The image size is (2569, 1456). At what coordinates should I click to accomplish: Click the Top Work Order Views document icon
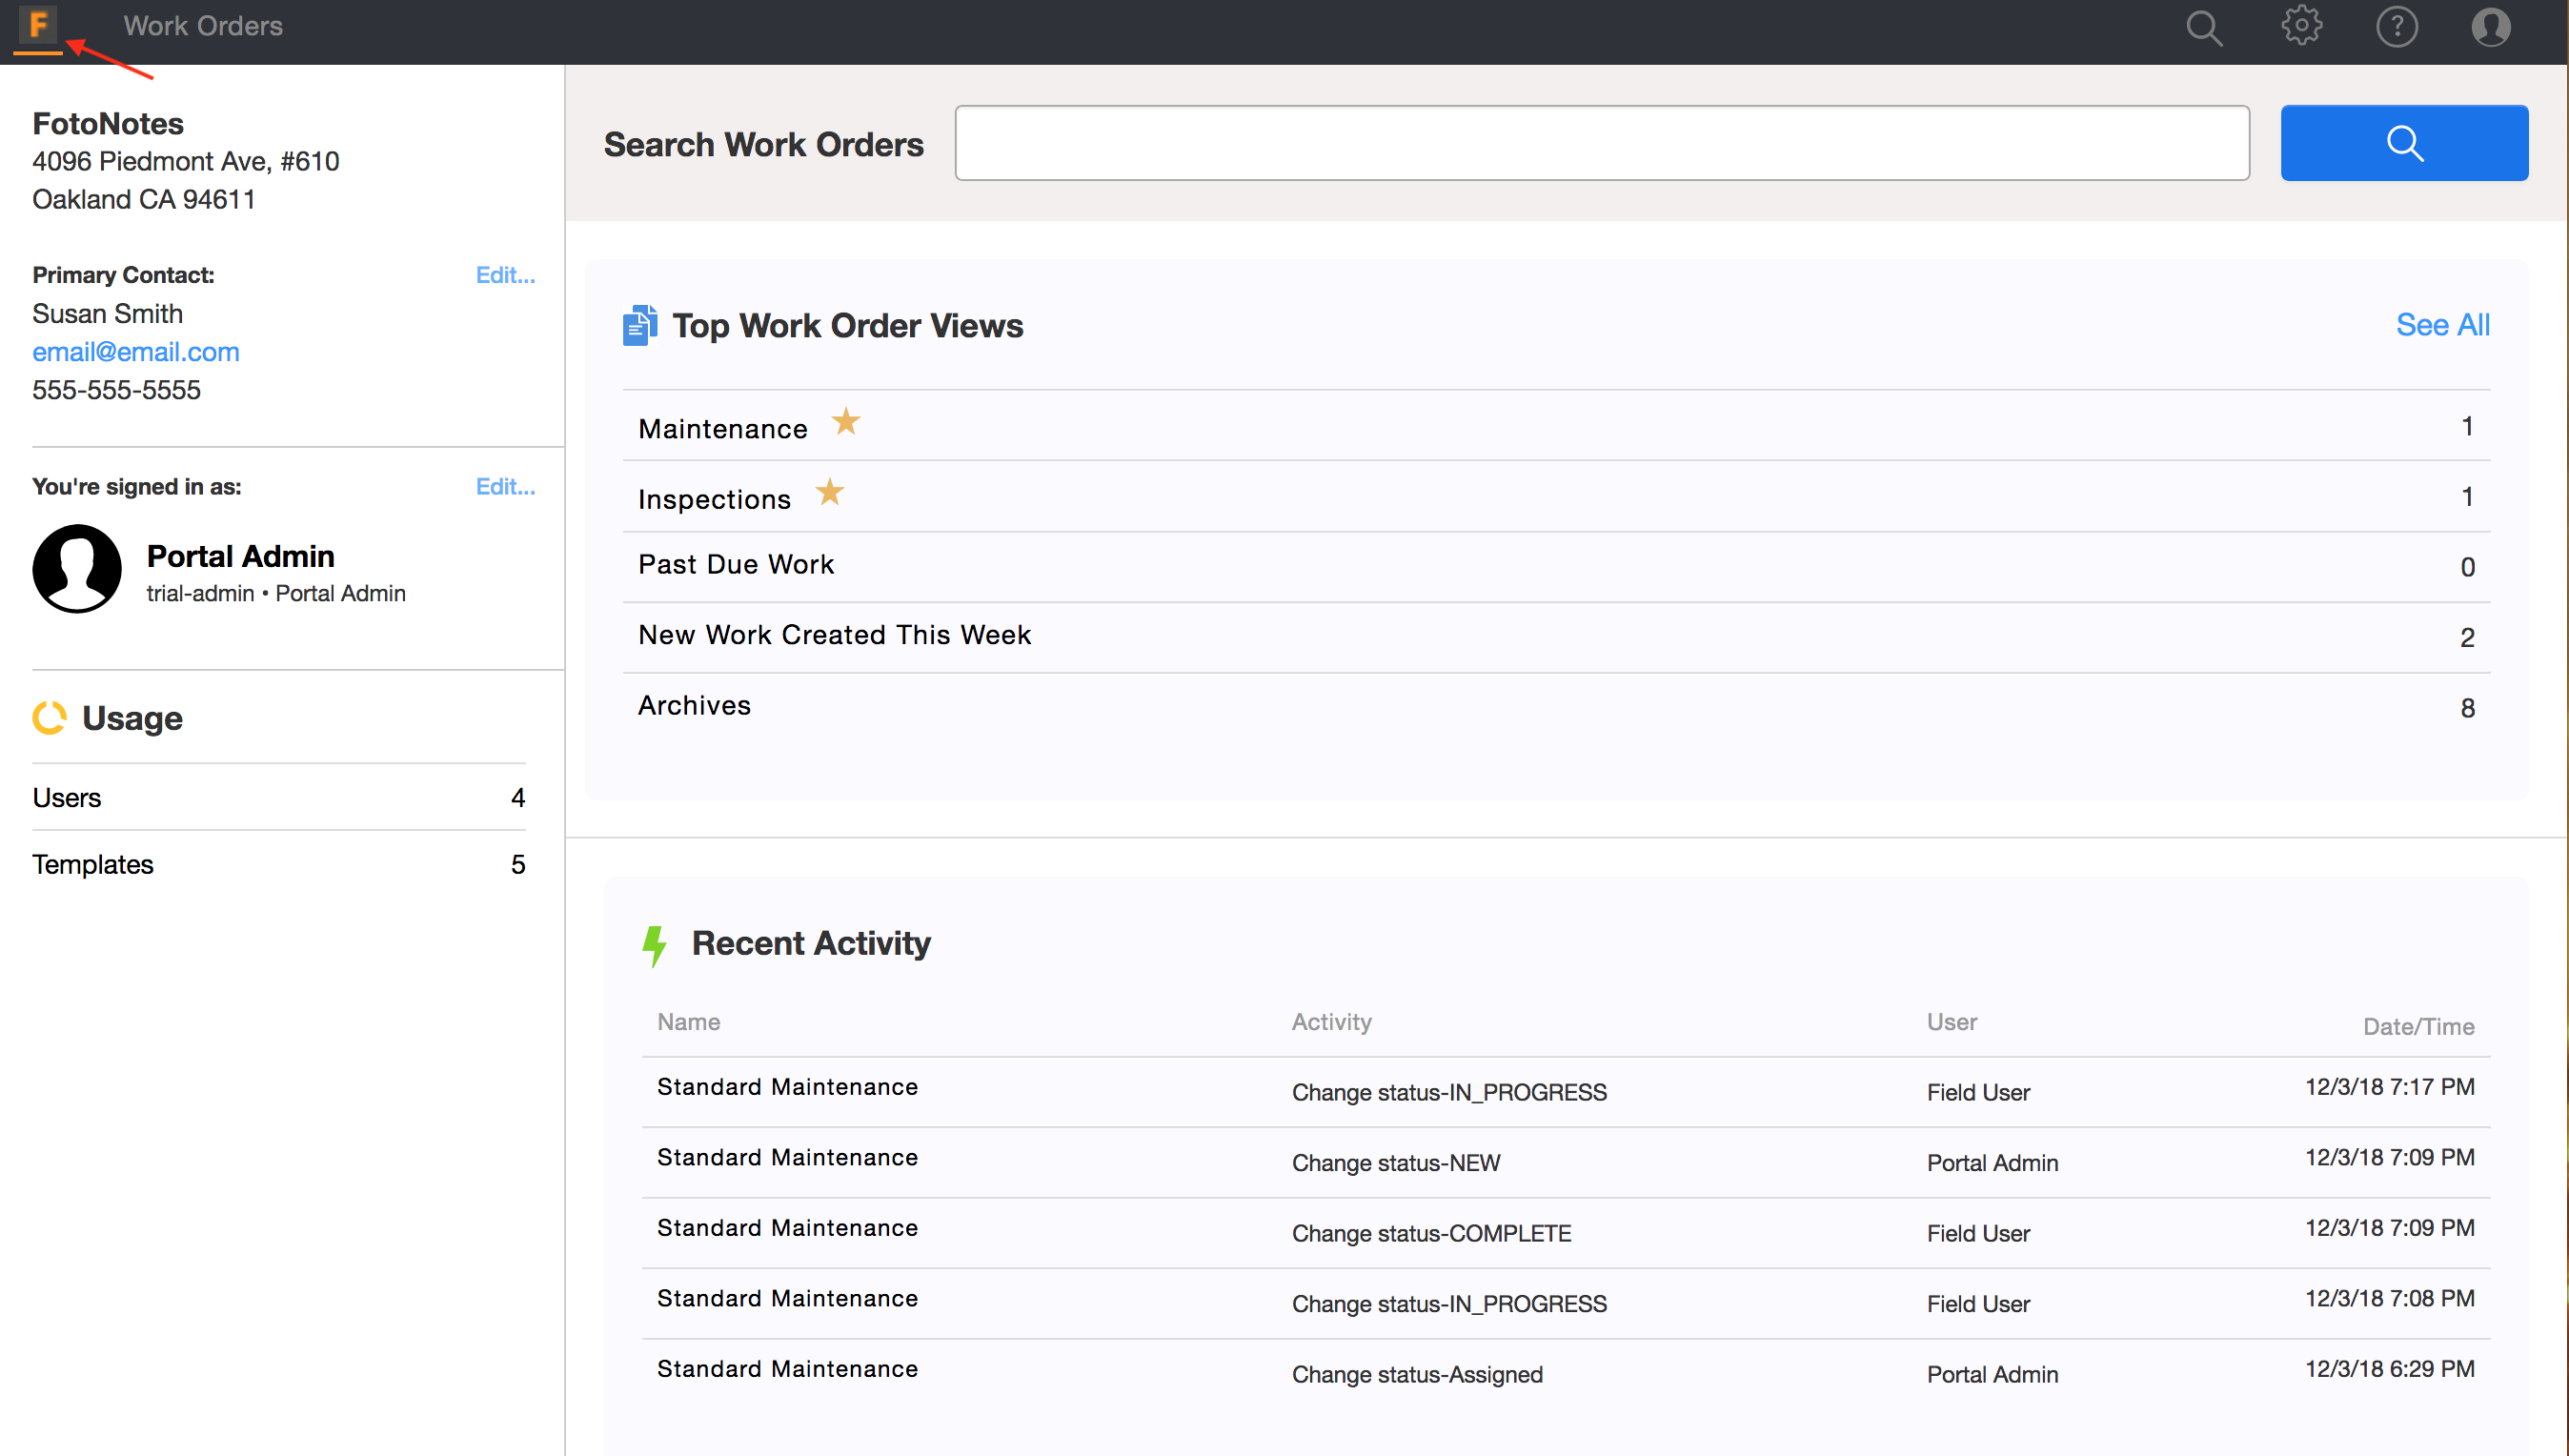[x=639, y=326]
